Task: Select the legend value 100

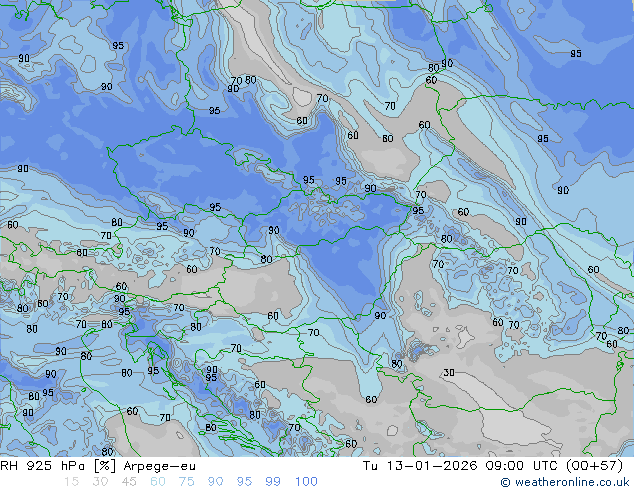Action: [306, 482]
